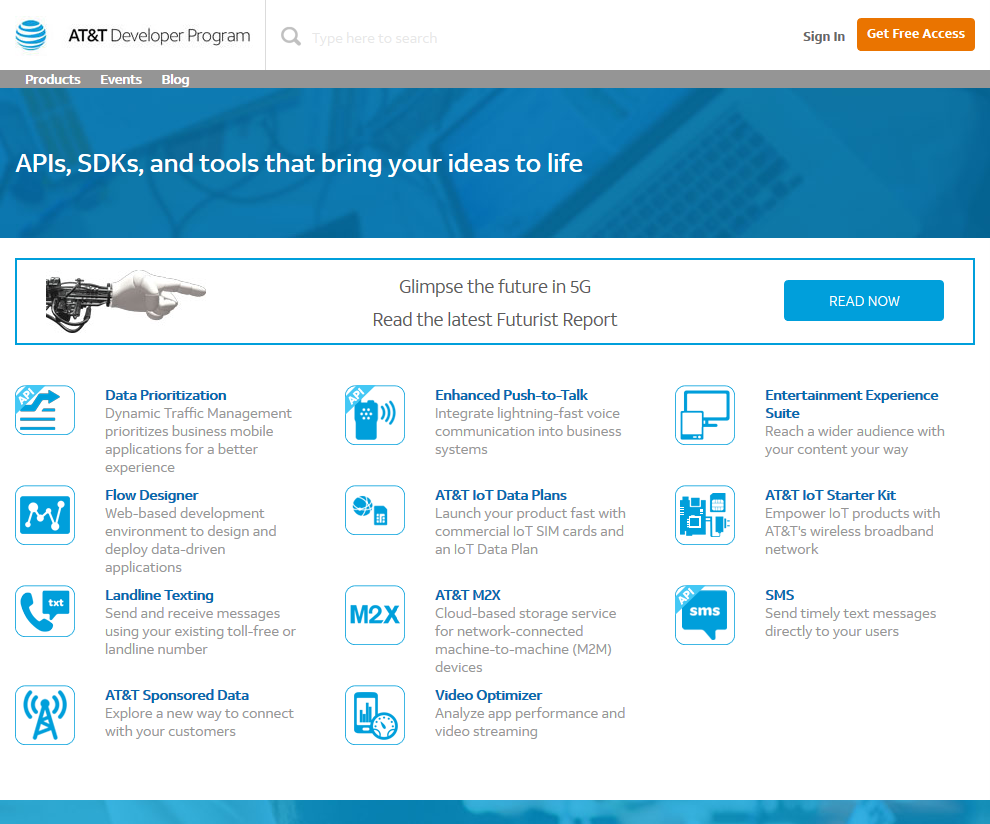Click the Web-based development environment description

[191, 540]
